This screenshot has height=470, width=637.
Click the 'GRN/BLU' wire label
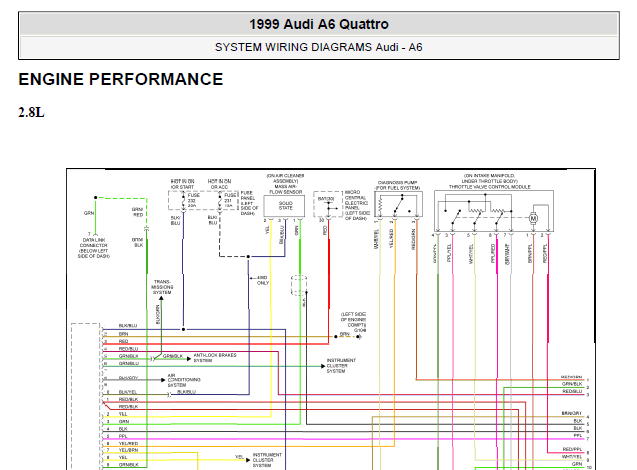tap(129, 363)
